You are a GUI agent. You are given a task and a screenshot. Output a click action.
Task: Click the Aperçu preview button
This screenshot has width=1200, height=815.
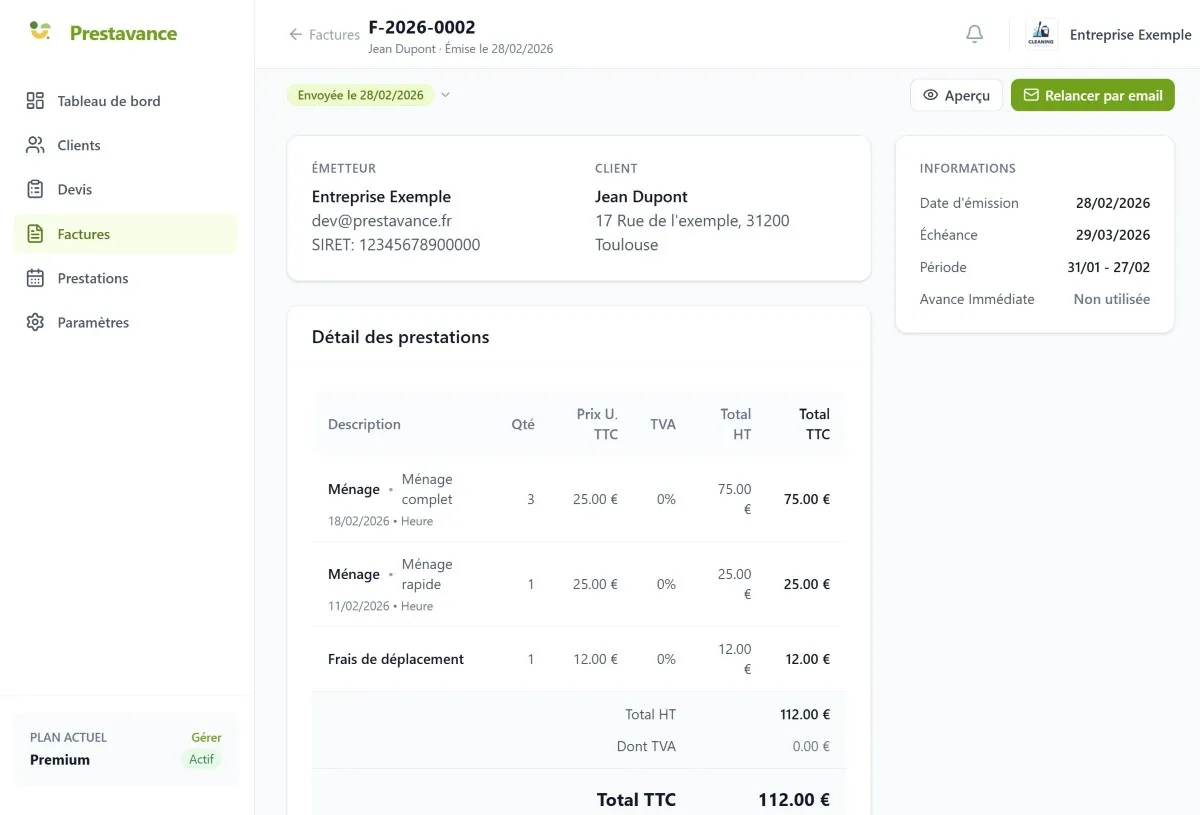coord(956,95)
